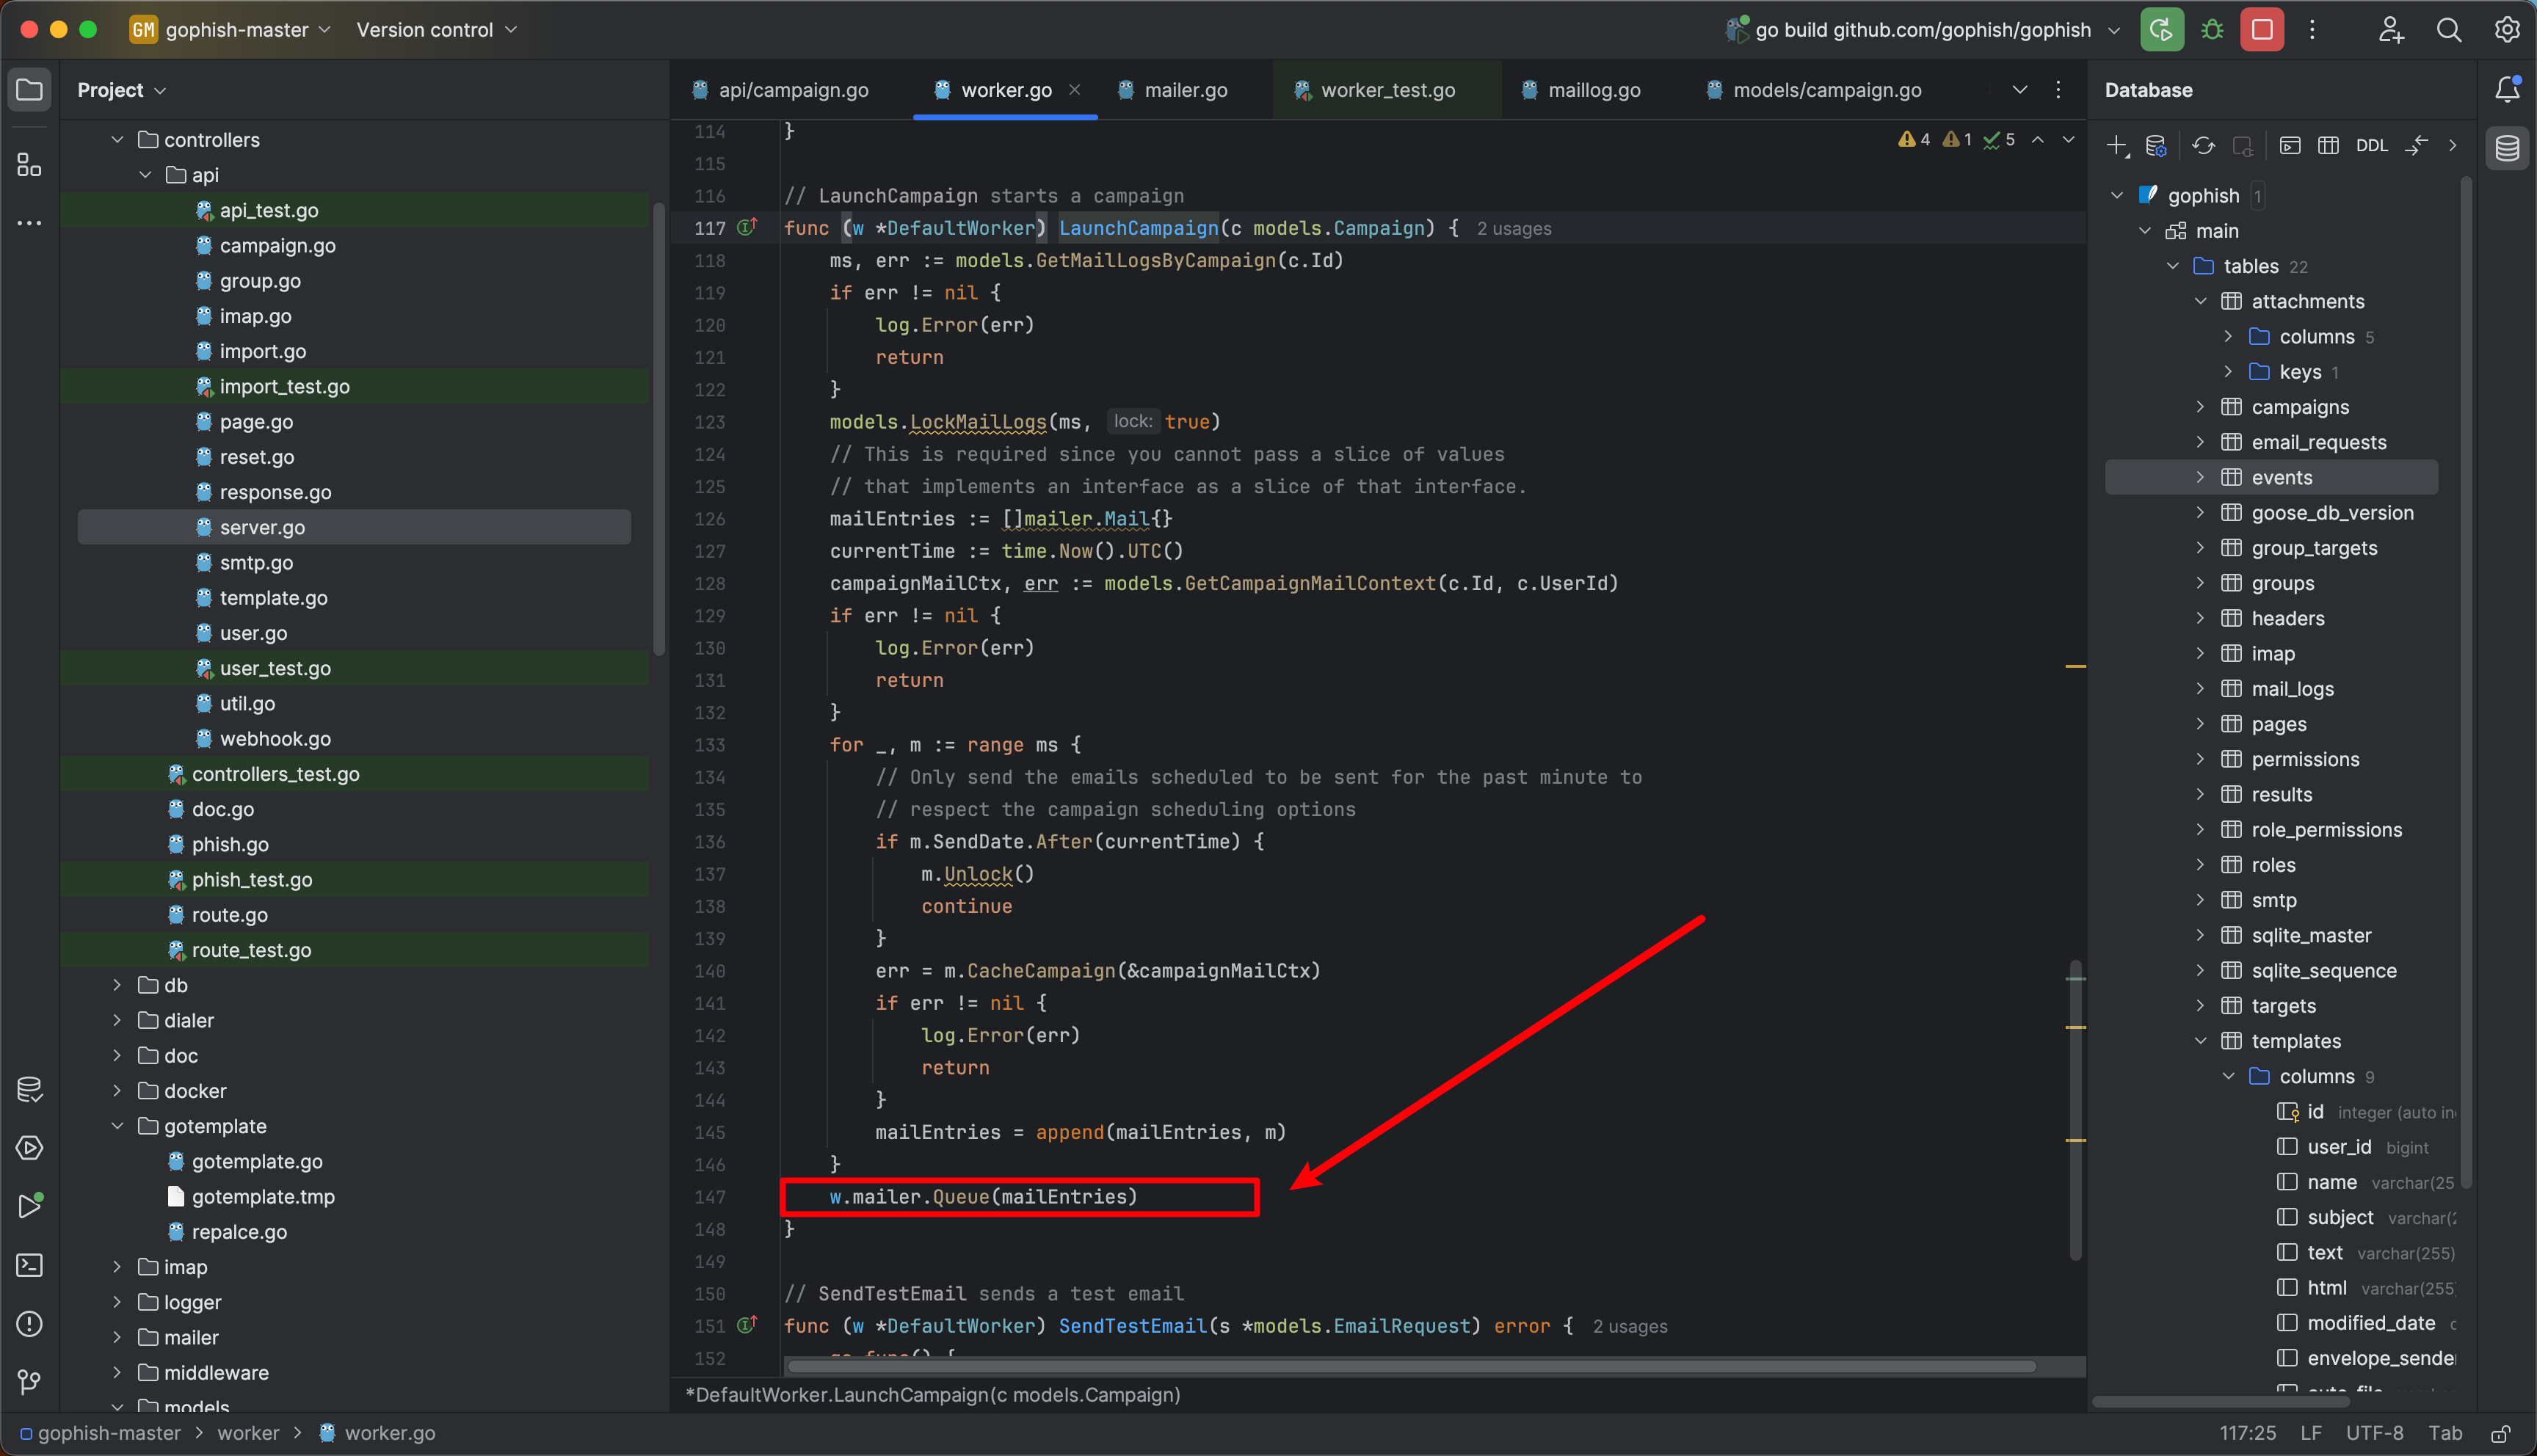The width and height of the screenshot is (2537, 1456).
Task: Expand the campaigns table node
Action: coord(2200,407)
